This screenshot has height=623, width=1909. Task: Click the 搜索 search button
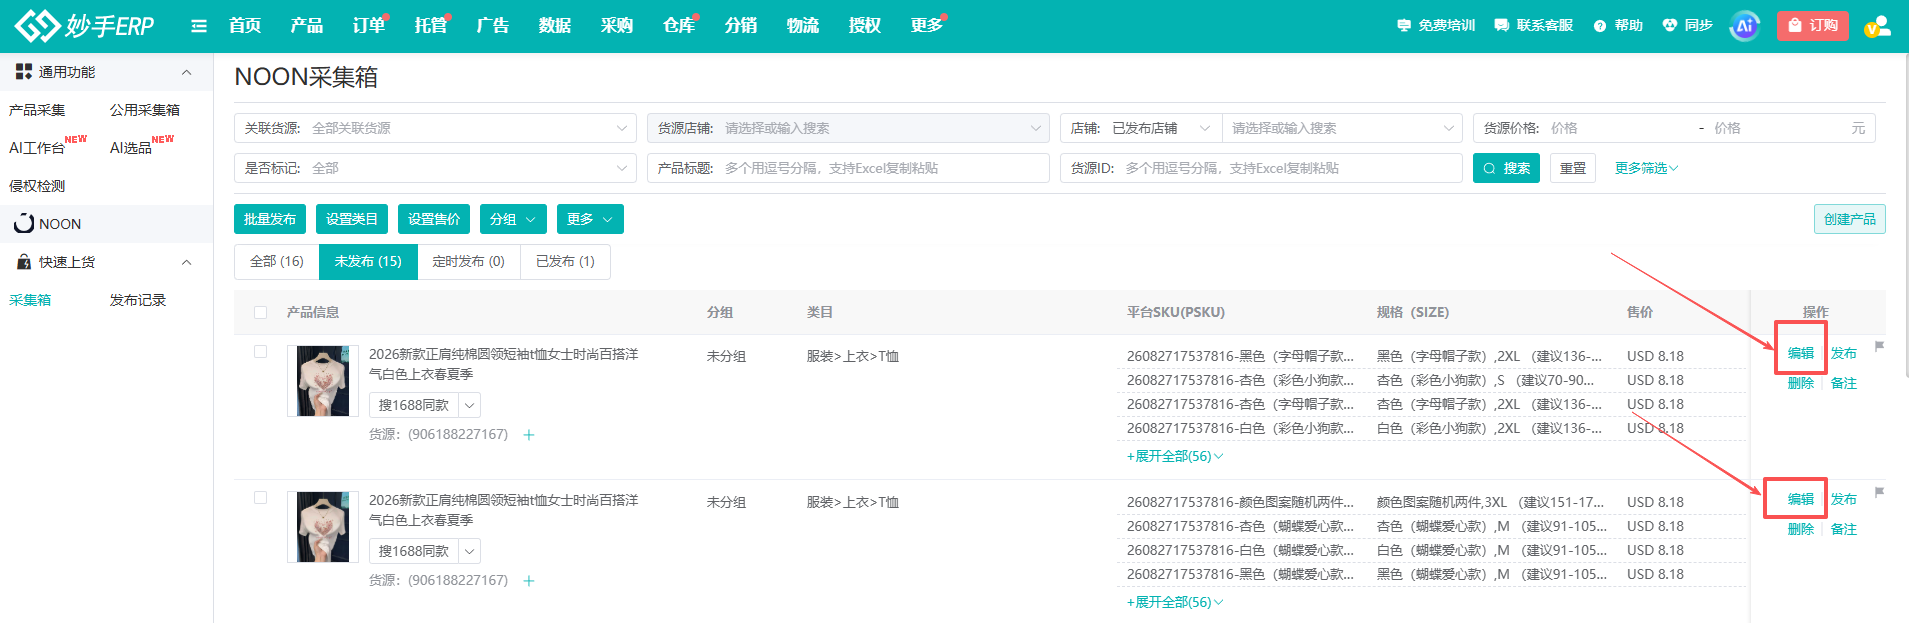click(x=1506, y=168)
